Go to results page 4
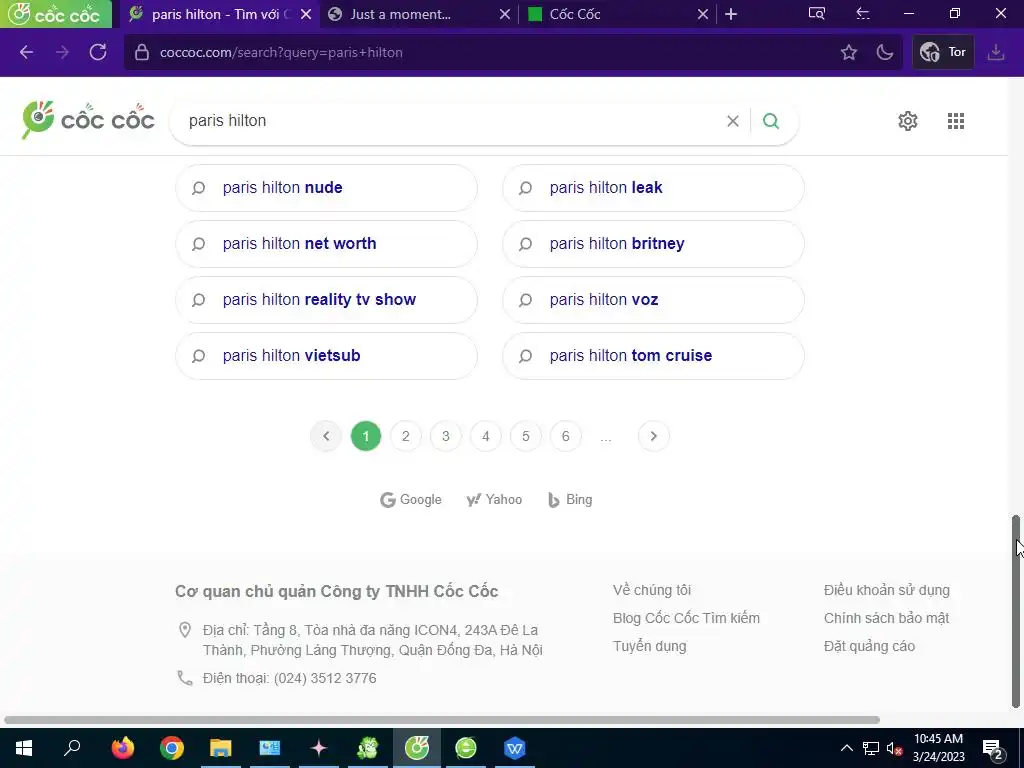The width and height of the screenshot is (1024, 768). [x=485, y=436]
